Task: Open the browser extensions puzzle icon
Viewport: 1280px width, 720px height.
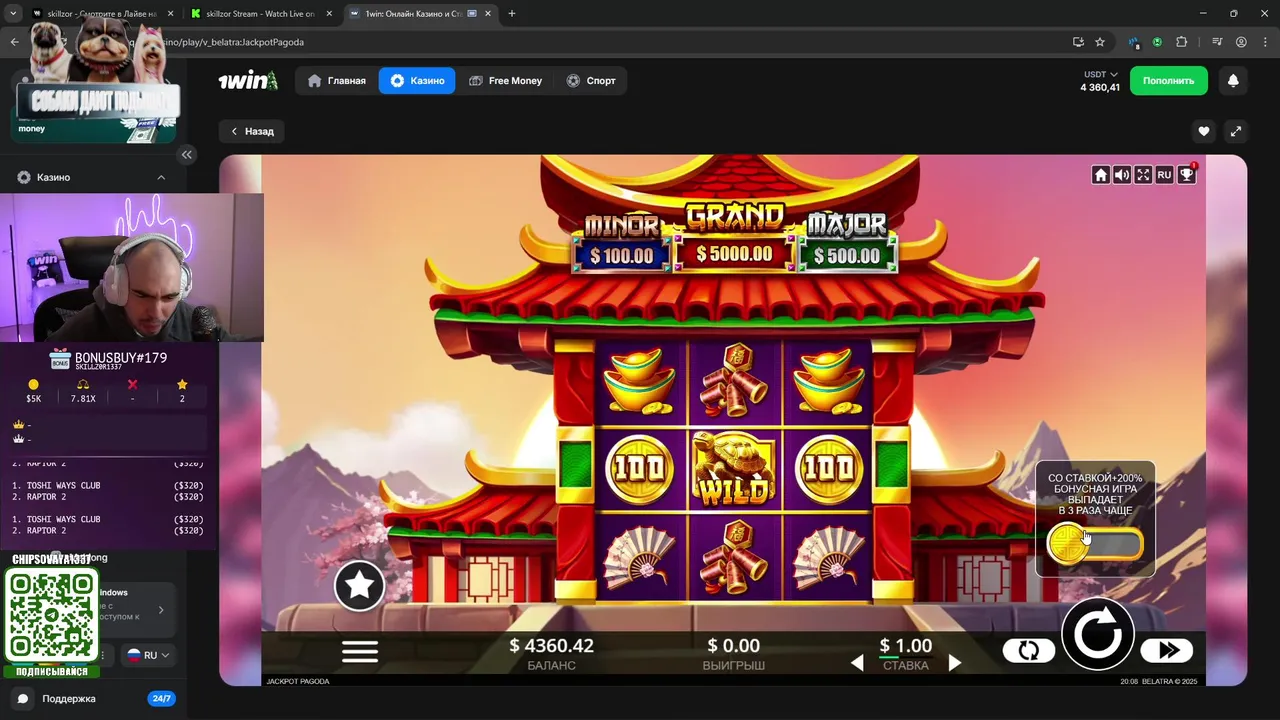Action: point(1182,42)
